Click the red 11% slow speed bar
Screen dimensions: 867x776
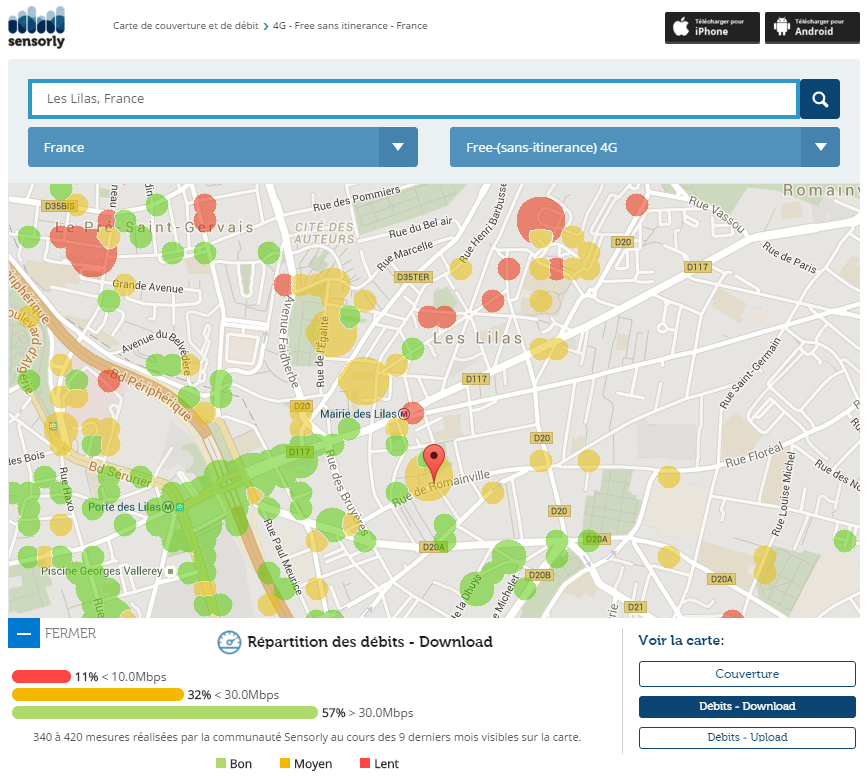[x=41, y=677]
